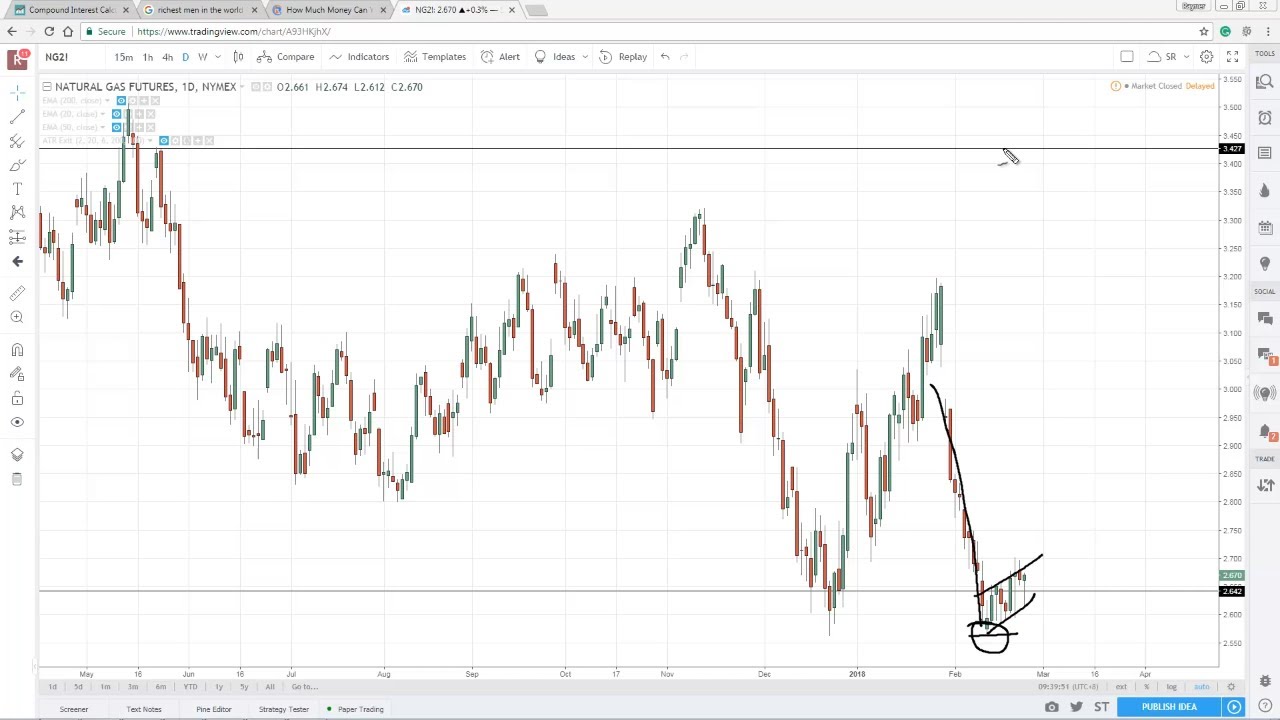The width and height of the screenshot is (1280, 720).
Task: Open the news list panel
Action: [1265, 154]
